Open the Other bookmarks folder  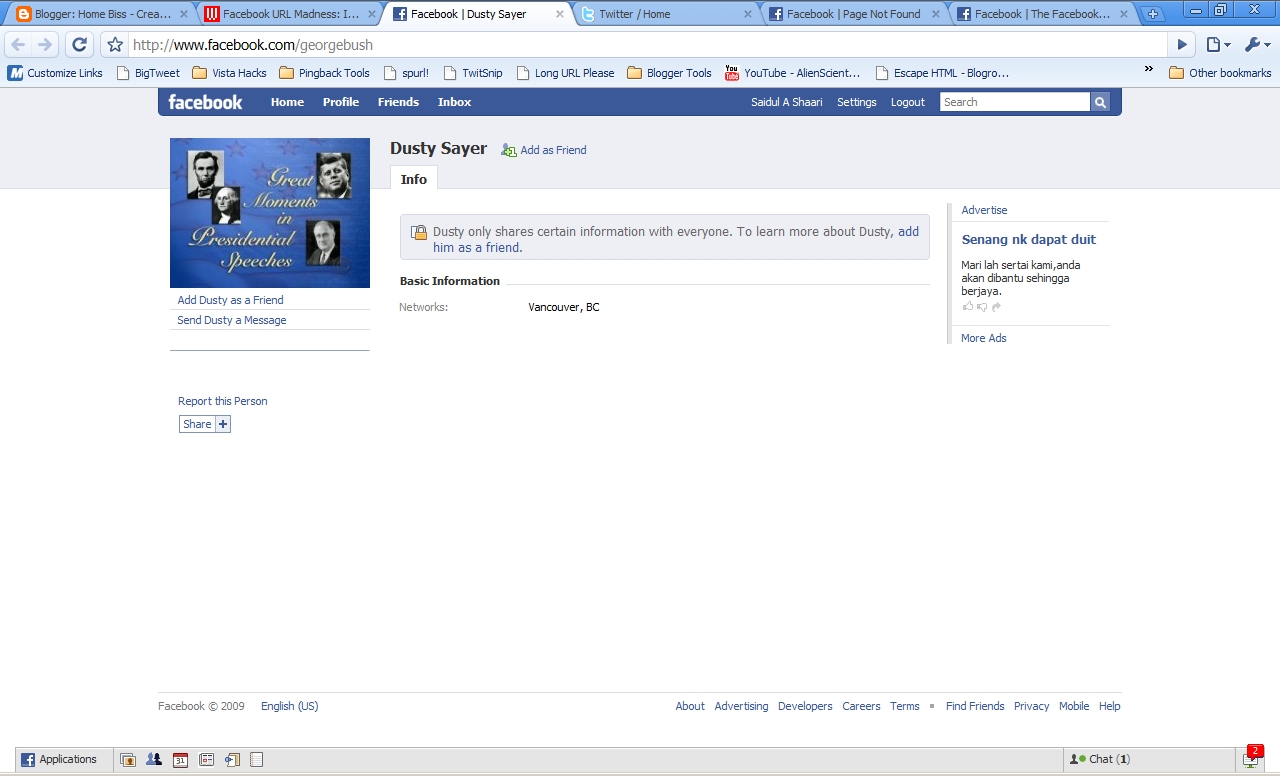pos(1219,73)
